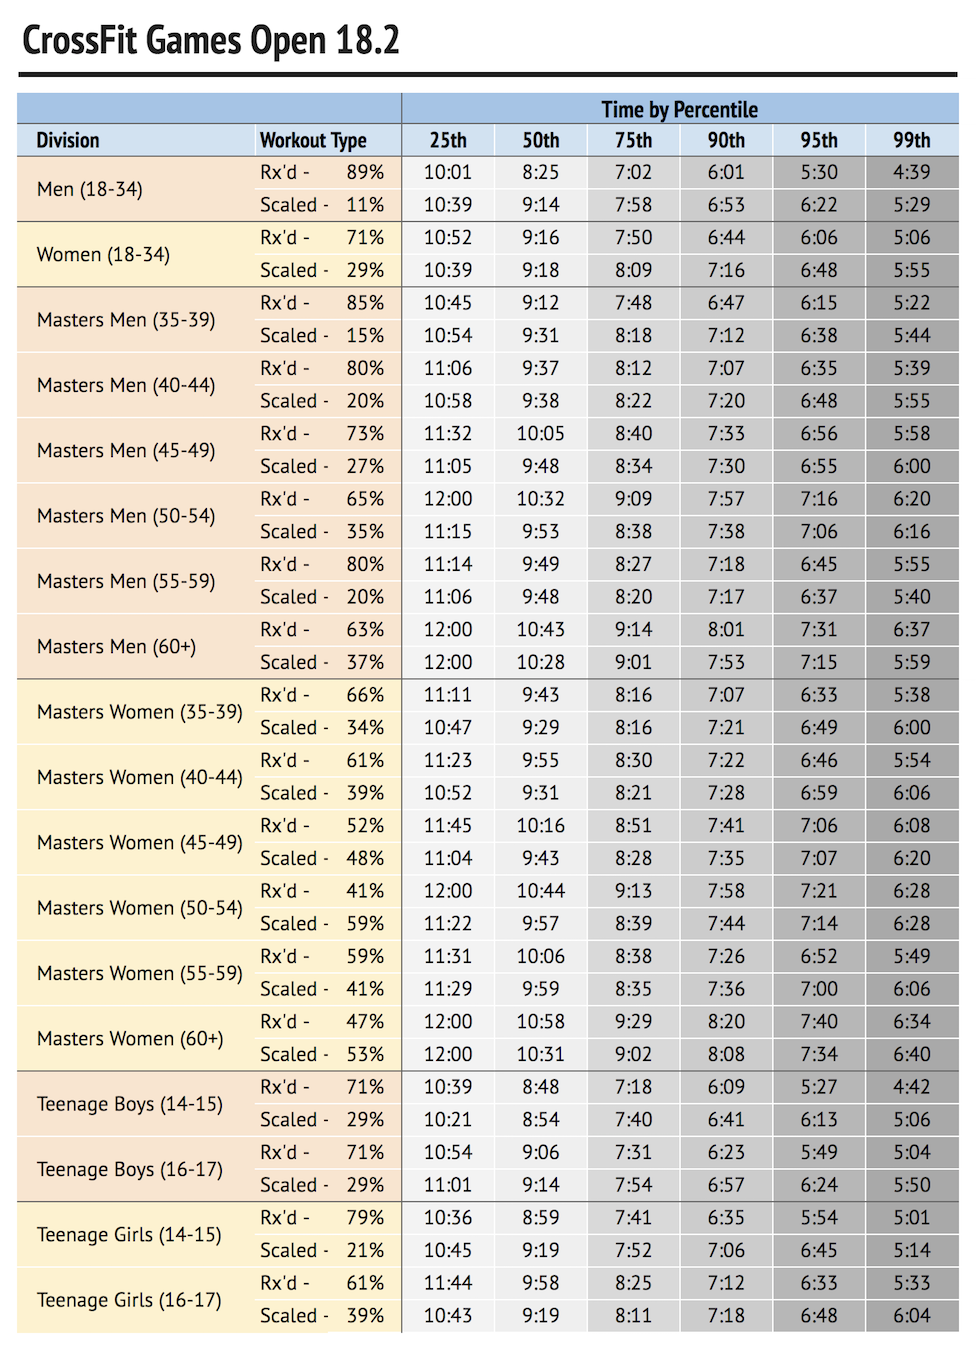The image size is (976, 1350).
Task: Select Masters Women (60+) division label
Action: tap(130, 1038)
